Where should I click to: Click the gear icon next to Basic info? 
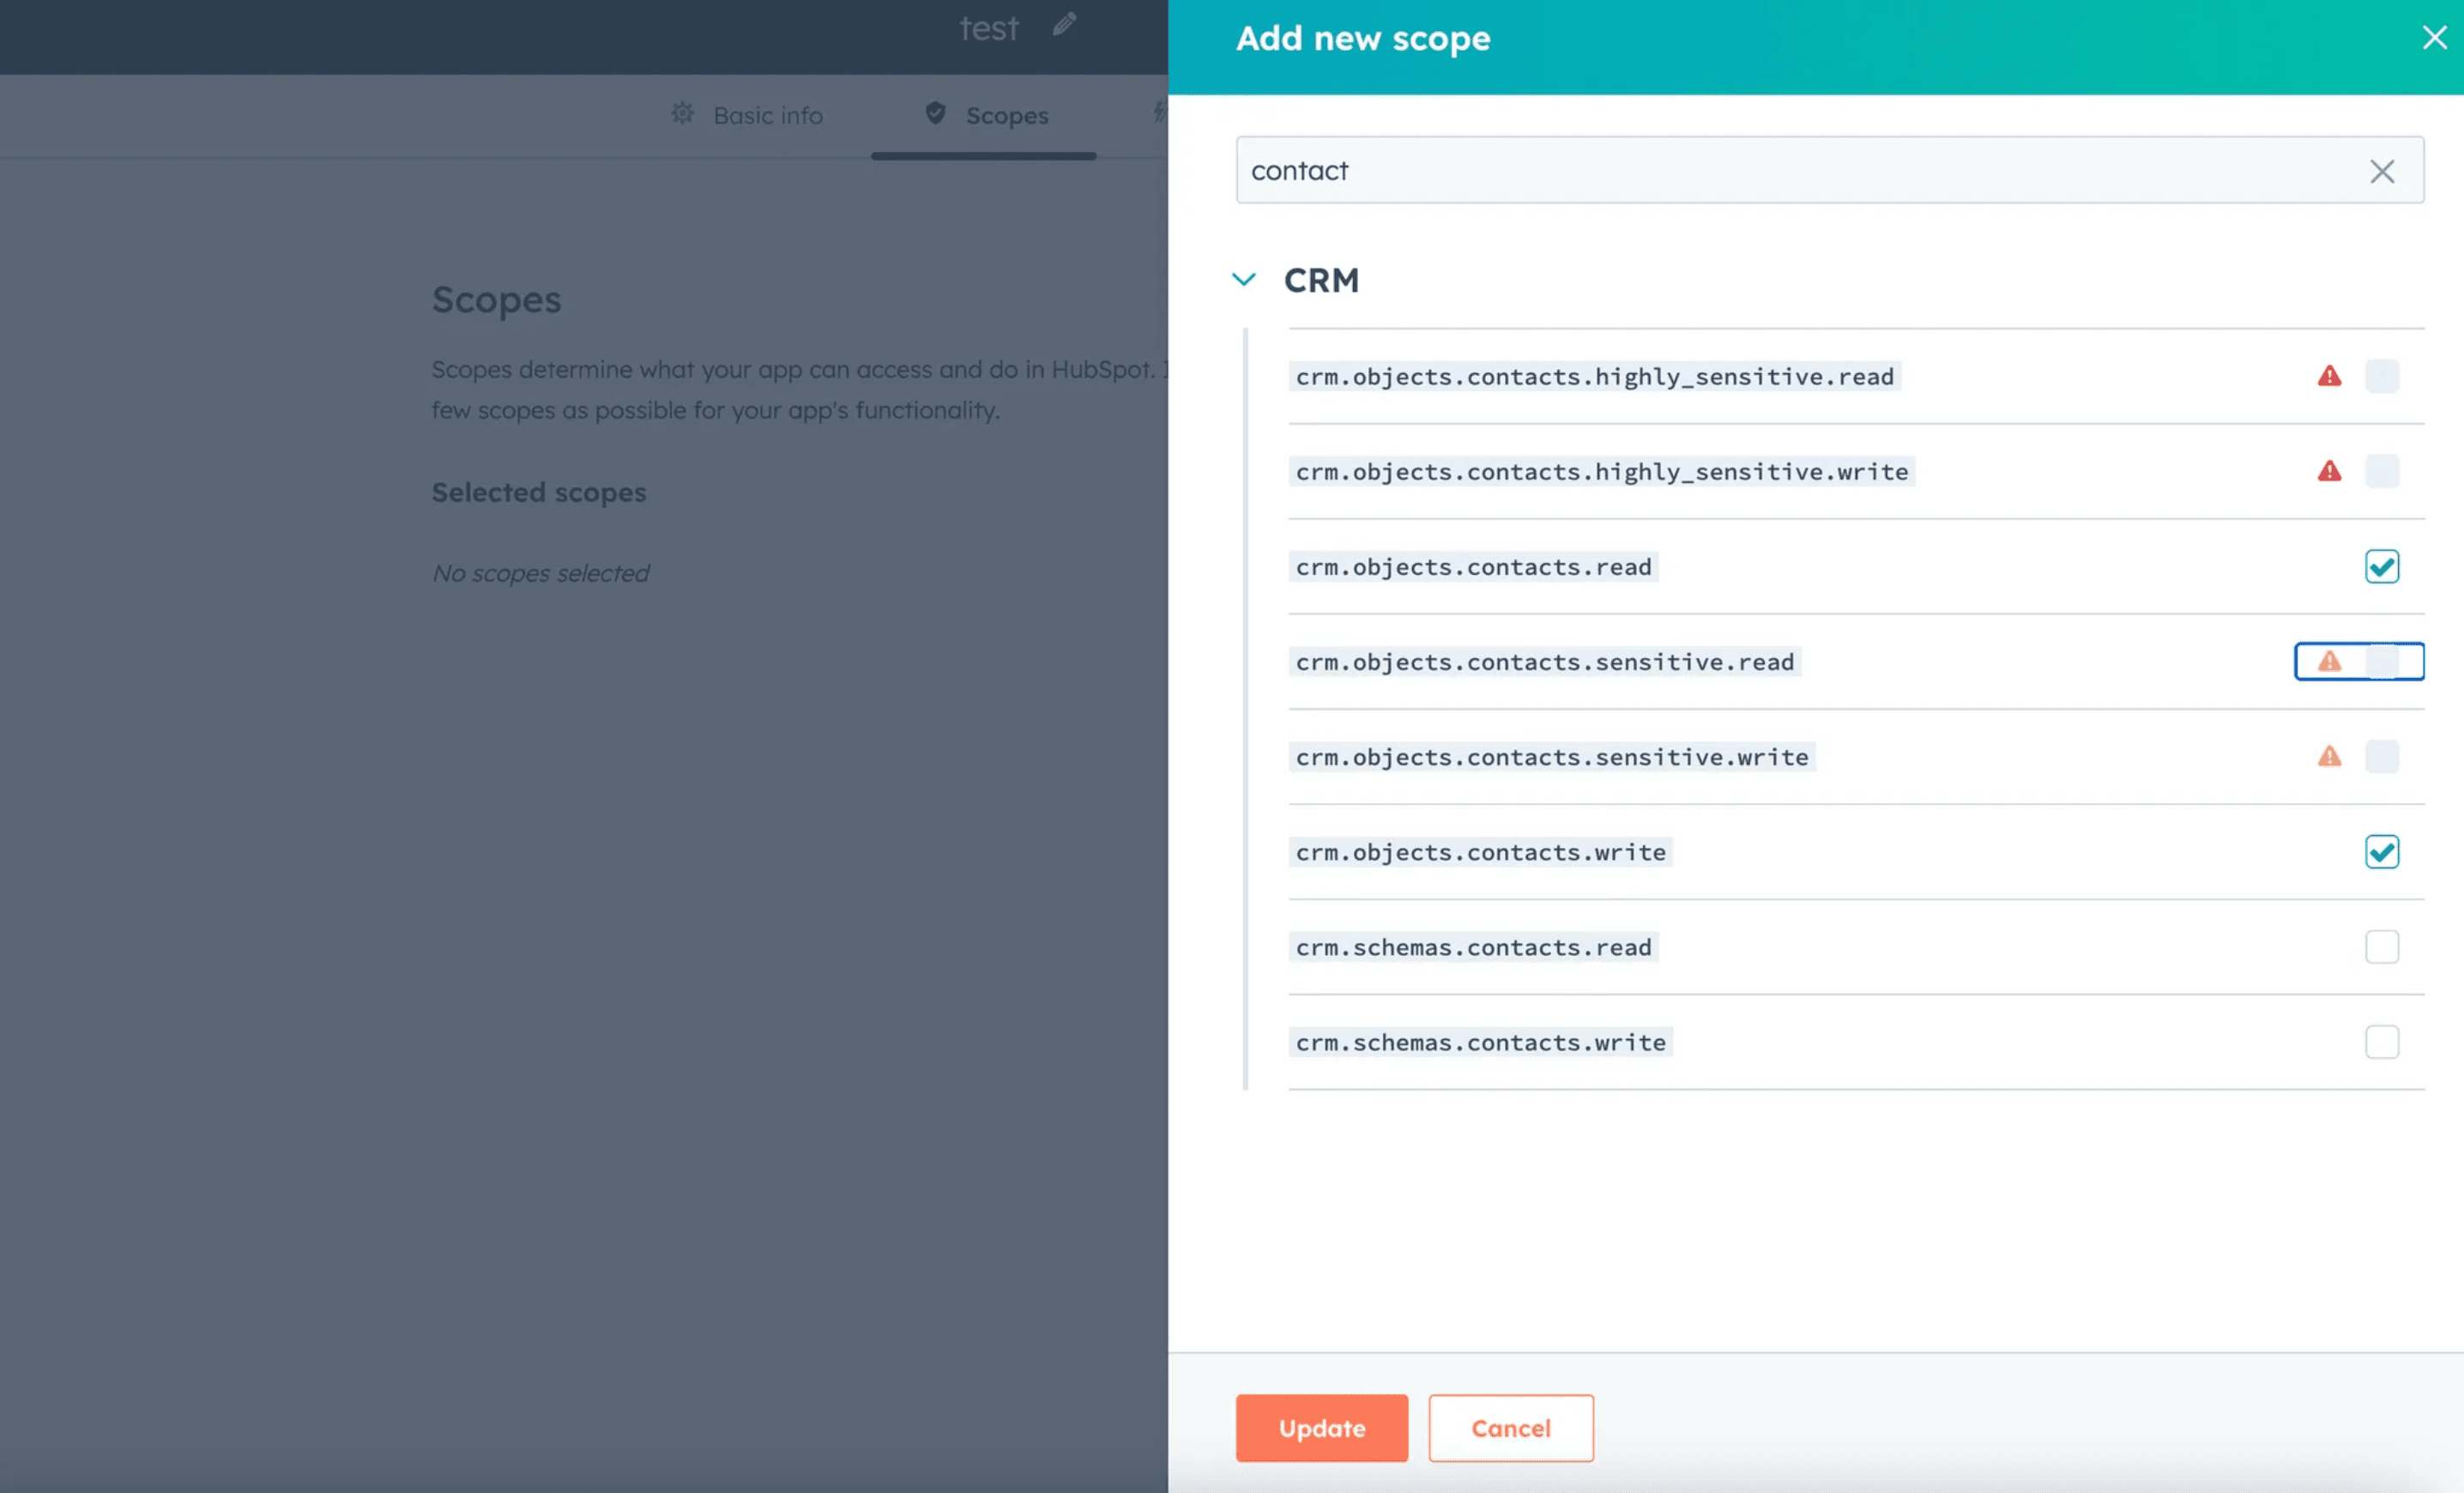[682, 114]
